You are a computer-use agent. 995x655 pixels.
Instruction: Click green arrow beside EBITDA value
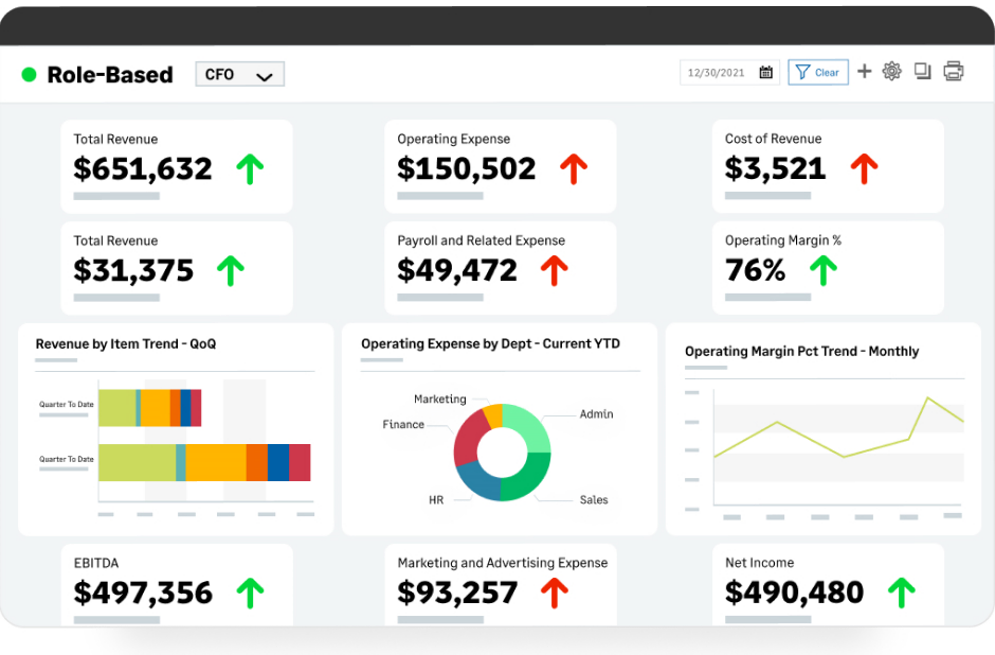250,593
